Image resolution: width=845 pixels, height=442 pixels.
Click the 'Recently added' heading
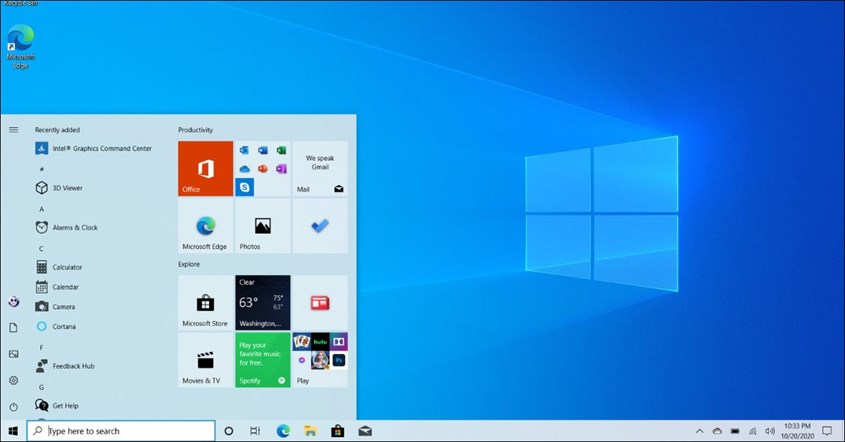pyautogui.click(x=57, y=130)
